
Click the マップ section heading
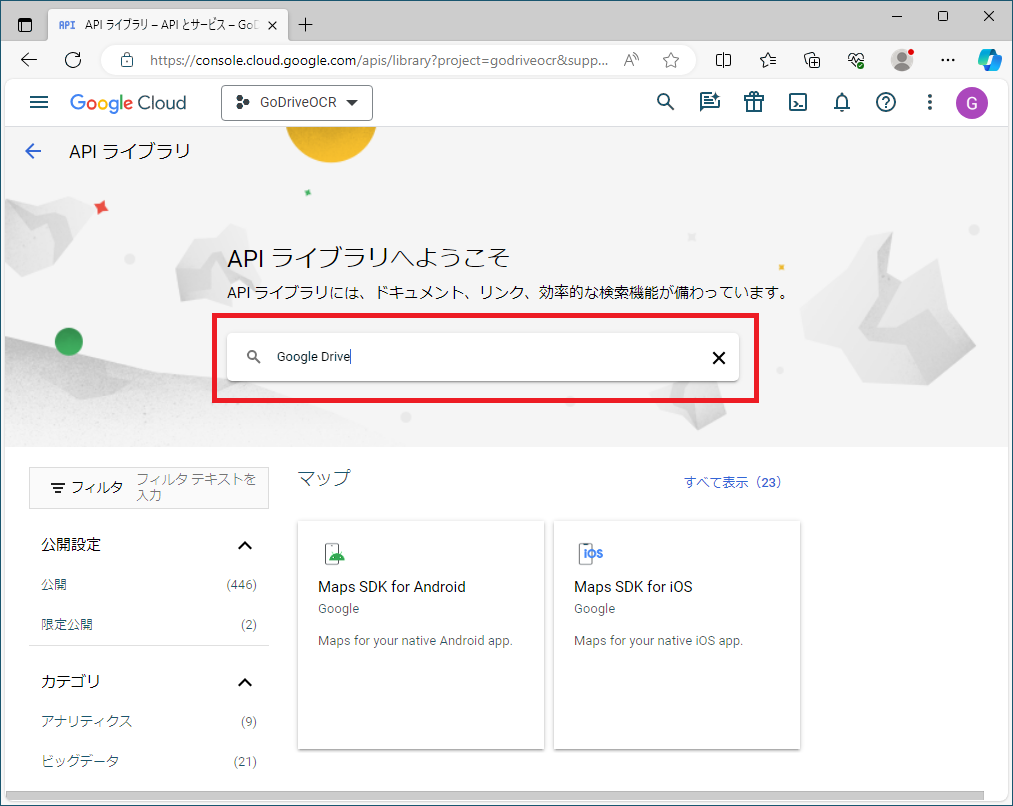pos(324,478)
